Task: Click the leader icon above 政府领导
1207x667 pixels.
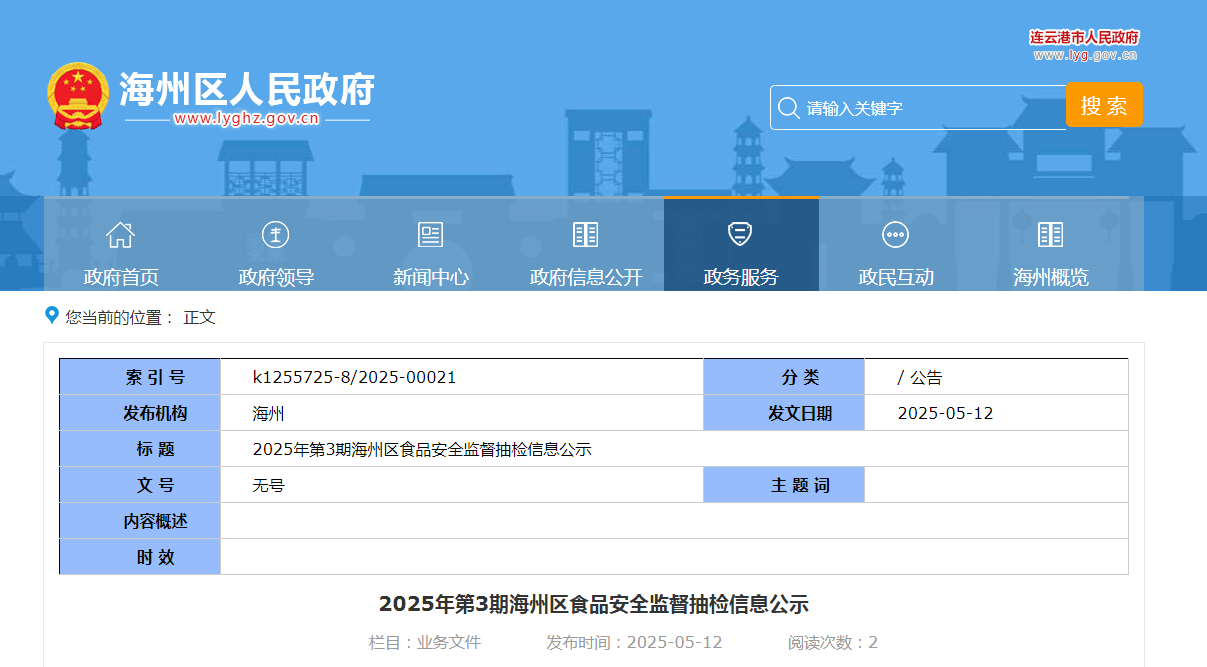Action: (x=275, y=235)
